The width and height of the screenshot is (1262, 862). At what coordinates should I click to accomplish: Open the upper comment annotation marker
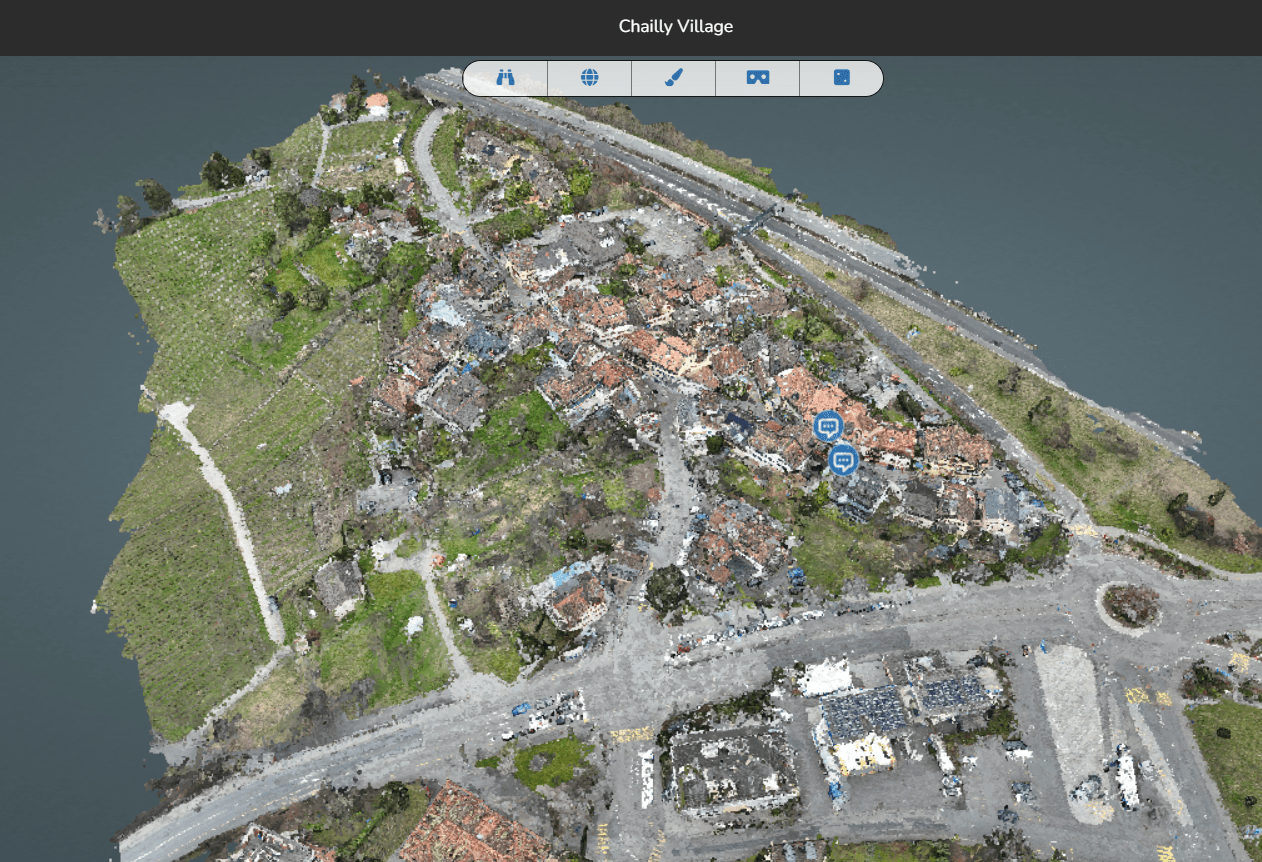(x=828, y=427)
